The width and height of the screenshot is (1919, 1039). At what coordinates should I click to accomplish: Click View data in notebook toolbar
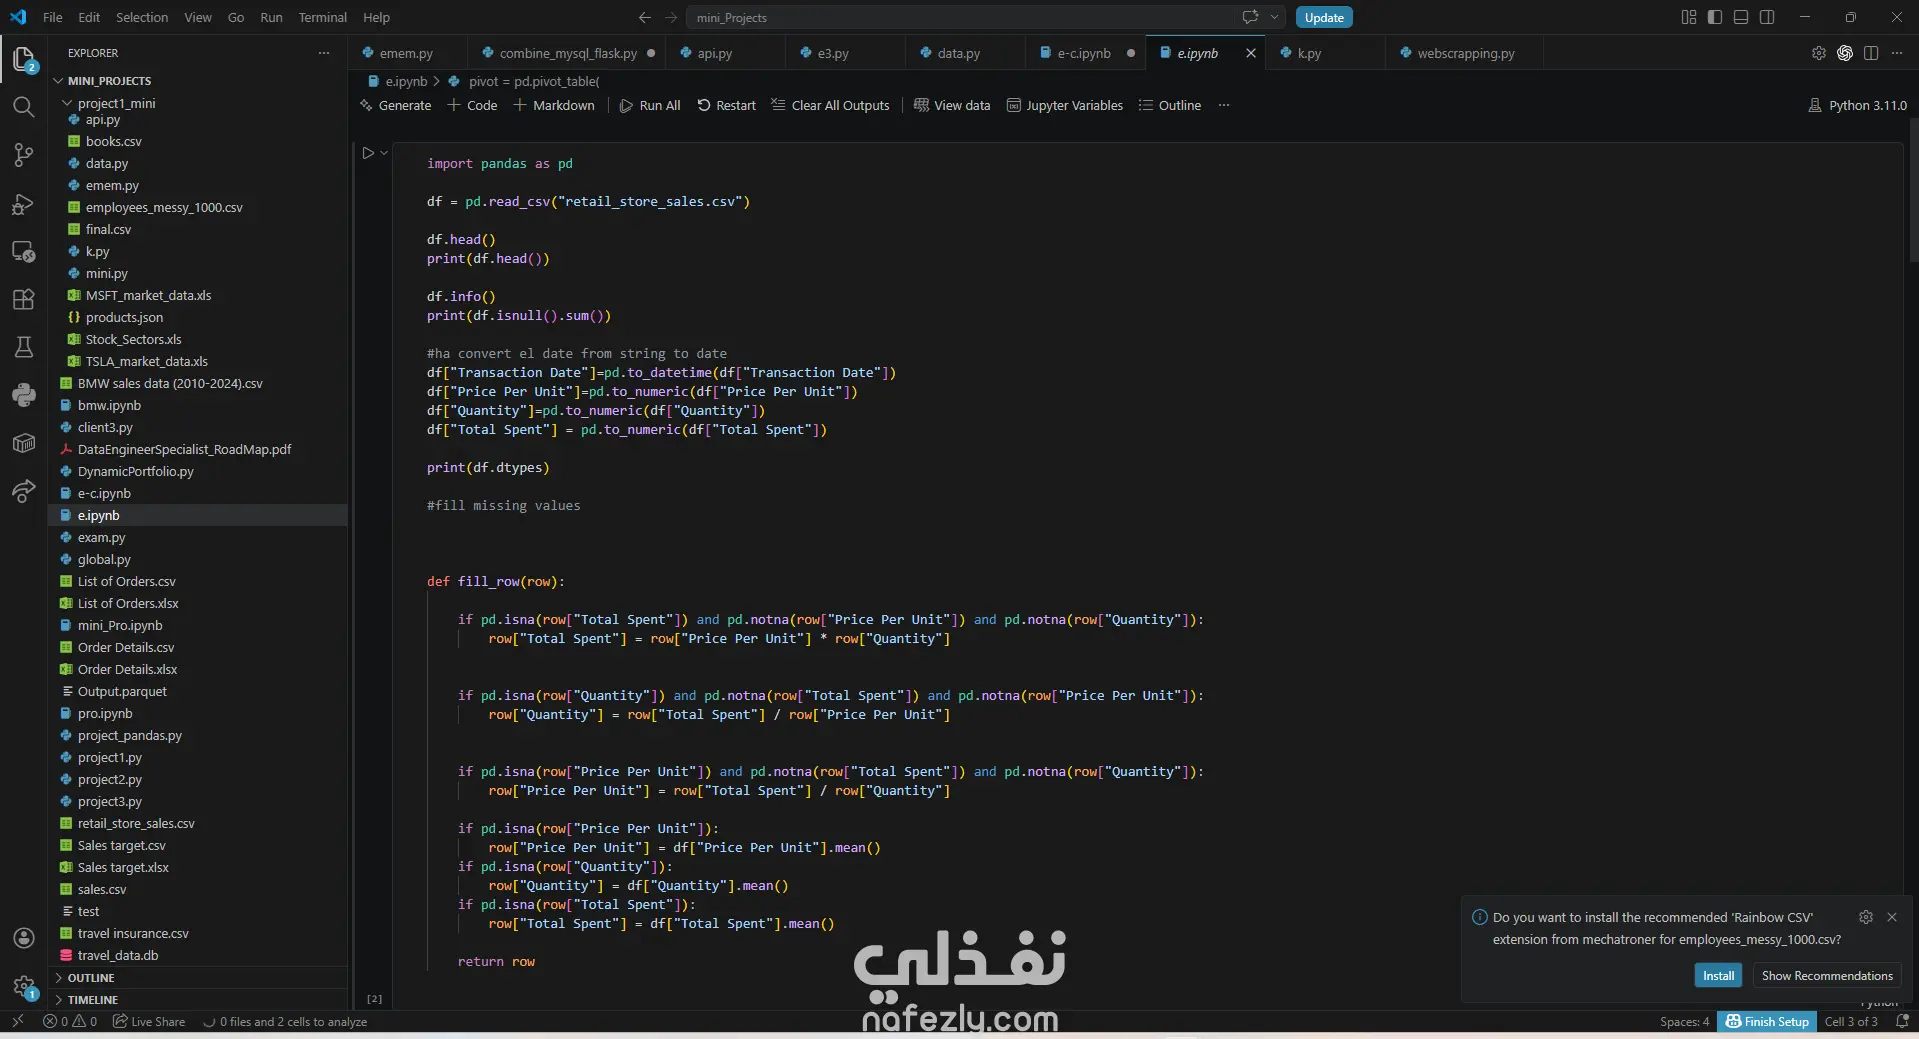click(952, 105)
